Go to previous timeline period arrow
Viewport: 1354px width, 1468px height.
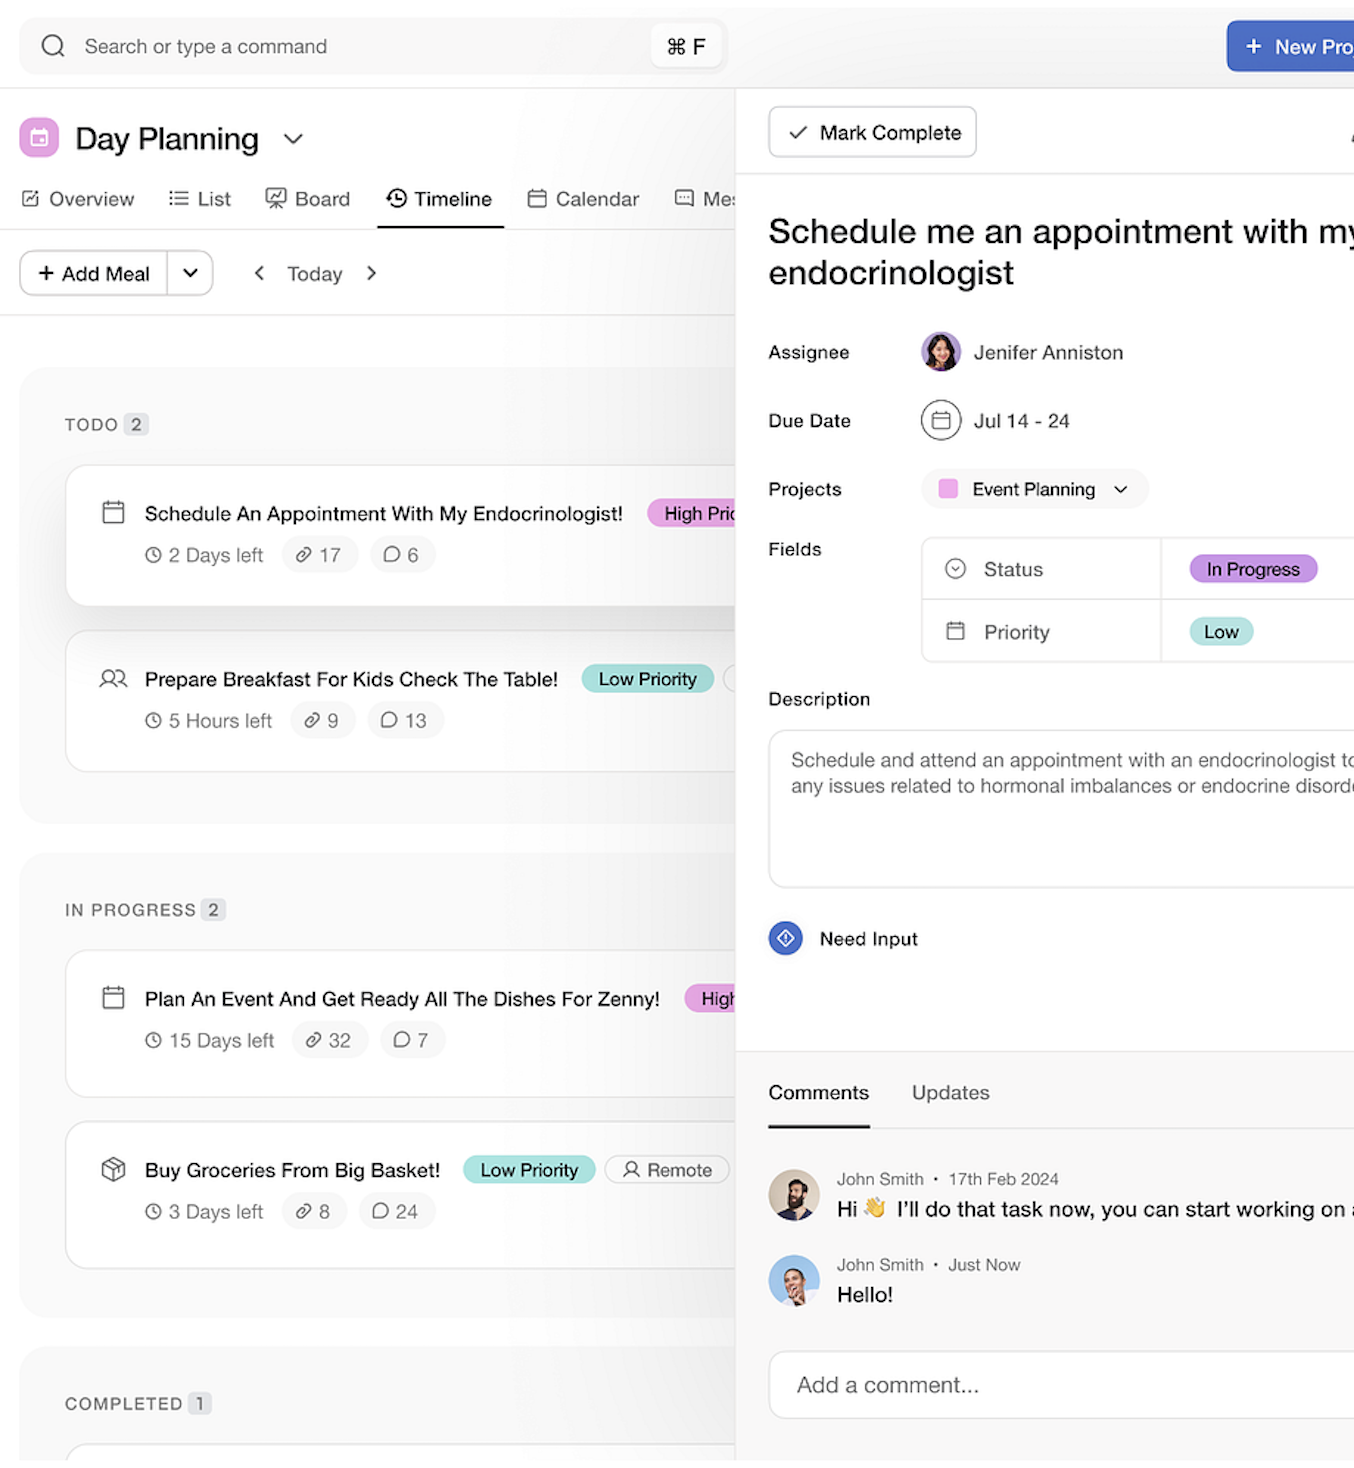[259, 273]
